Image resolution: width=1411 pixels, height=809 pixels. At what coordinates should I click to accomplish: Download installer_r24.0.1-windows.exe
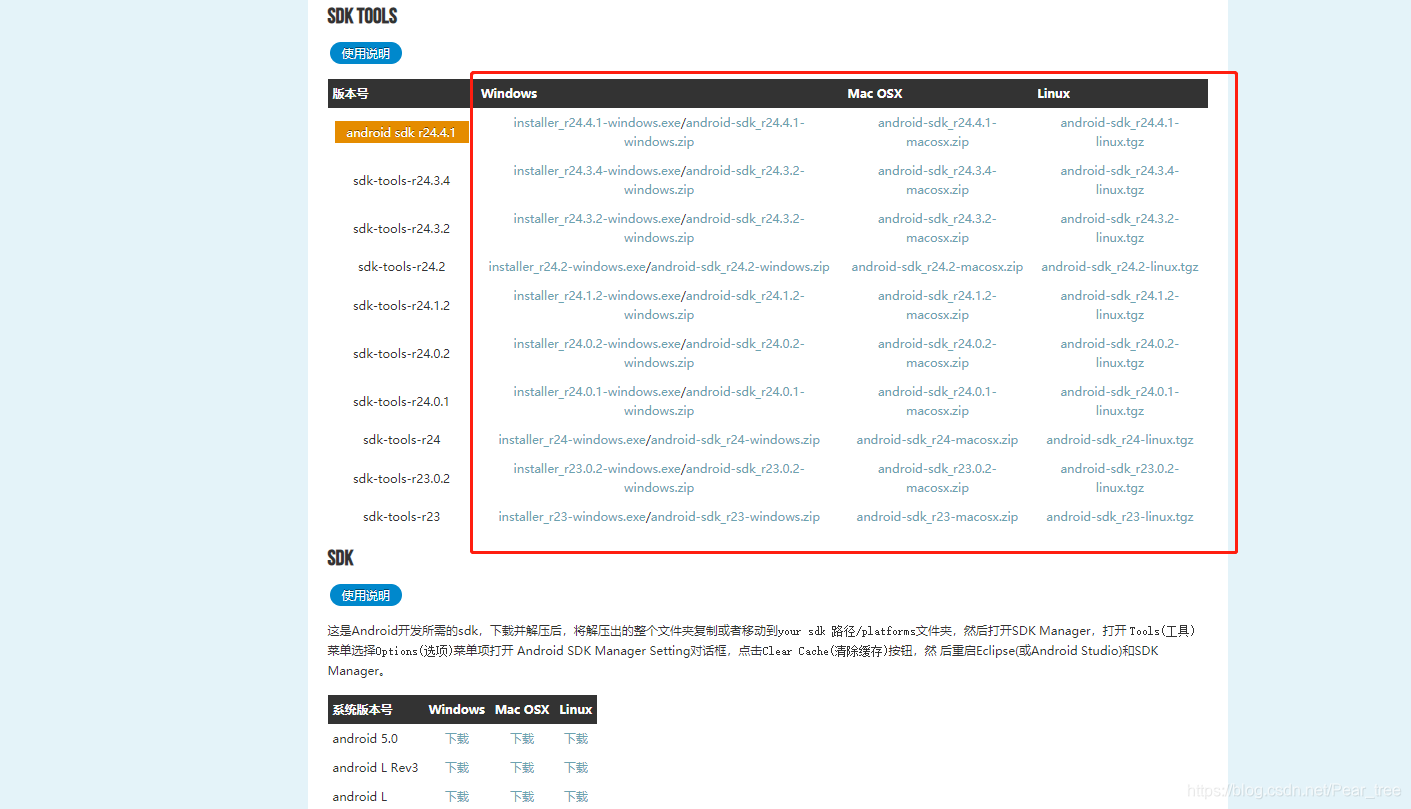point(597,391)
